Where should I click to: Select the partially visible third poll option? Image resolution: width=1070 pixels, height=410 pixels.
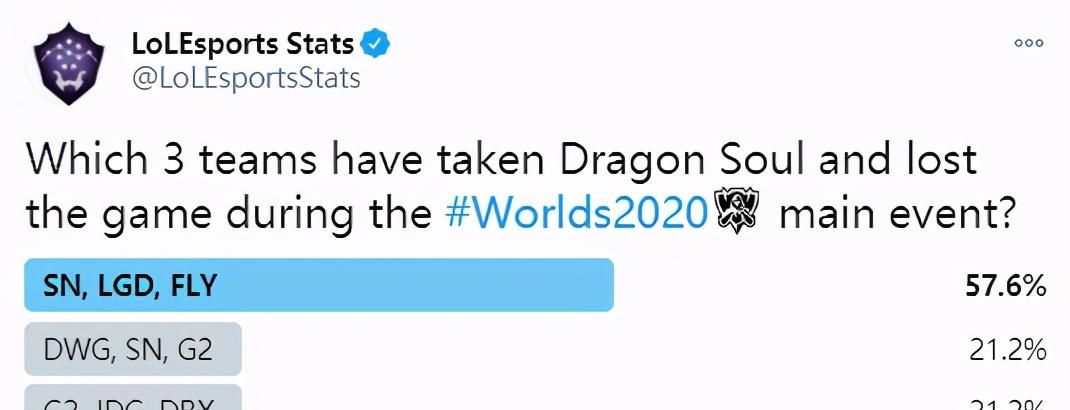[133, 397]
